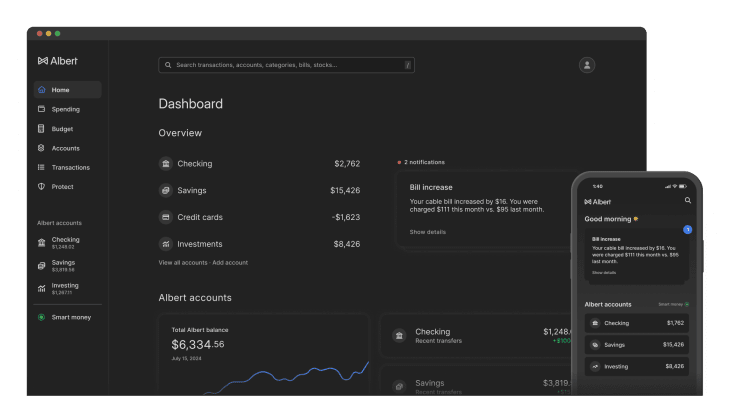Click phone Checking row icon

595,323
